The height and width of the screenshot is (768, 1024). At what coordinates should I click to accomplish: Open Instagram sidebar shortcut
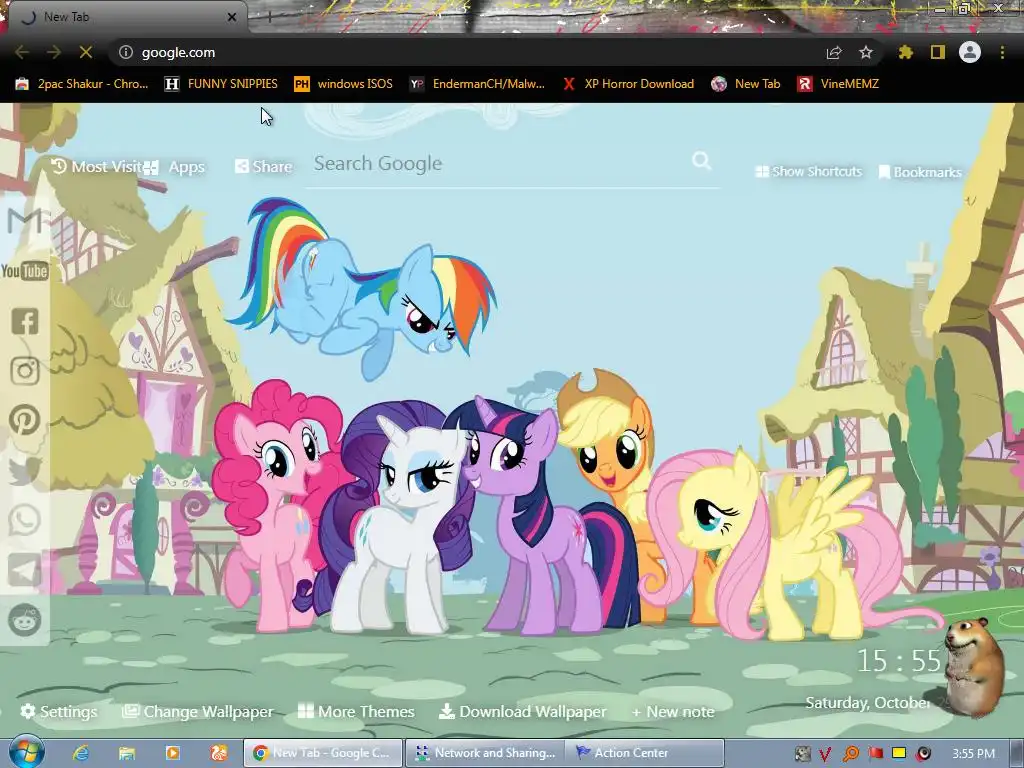[25, 370]
